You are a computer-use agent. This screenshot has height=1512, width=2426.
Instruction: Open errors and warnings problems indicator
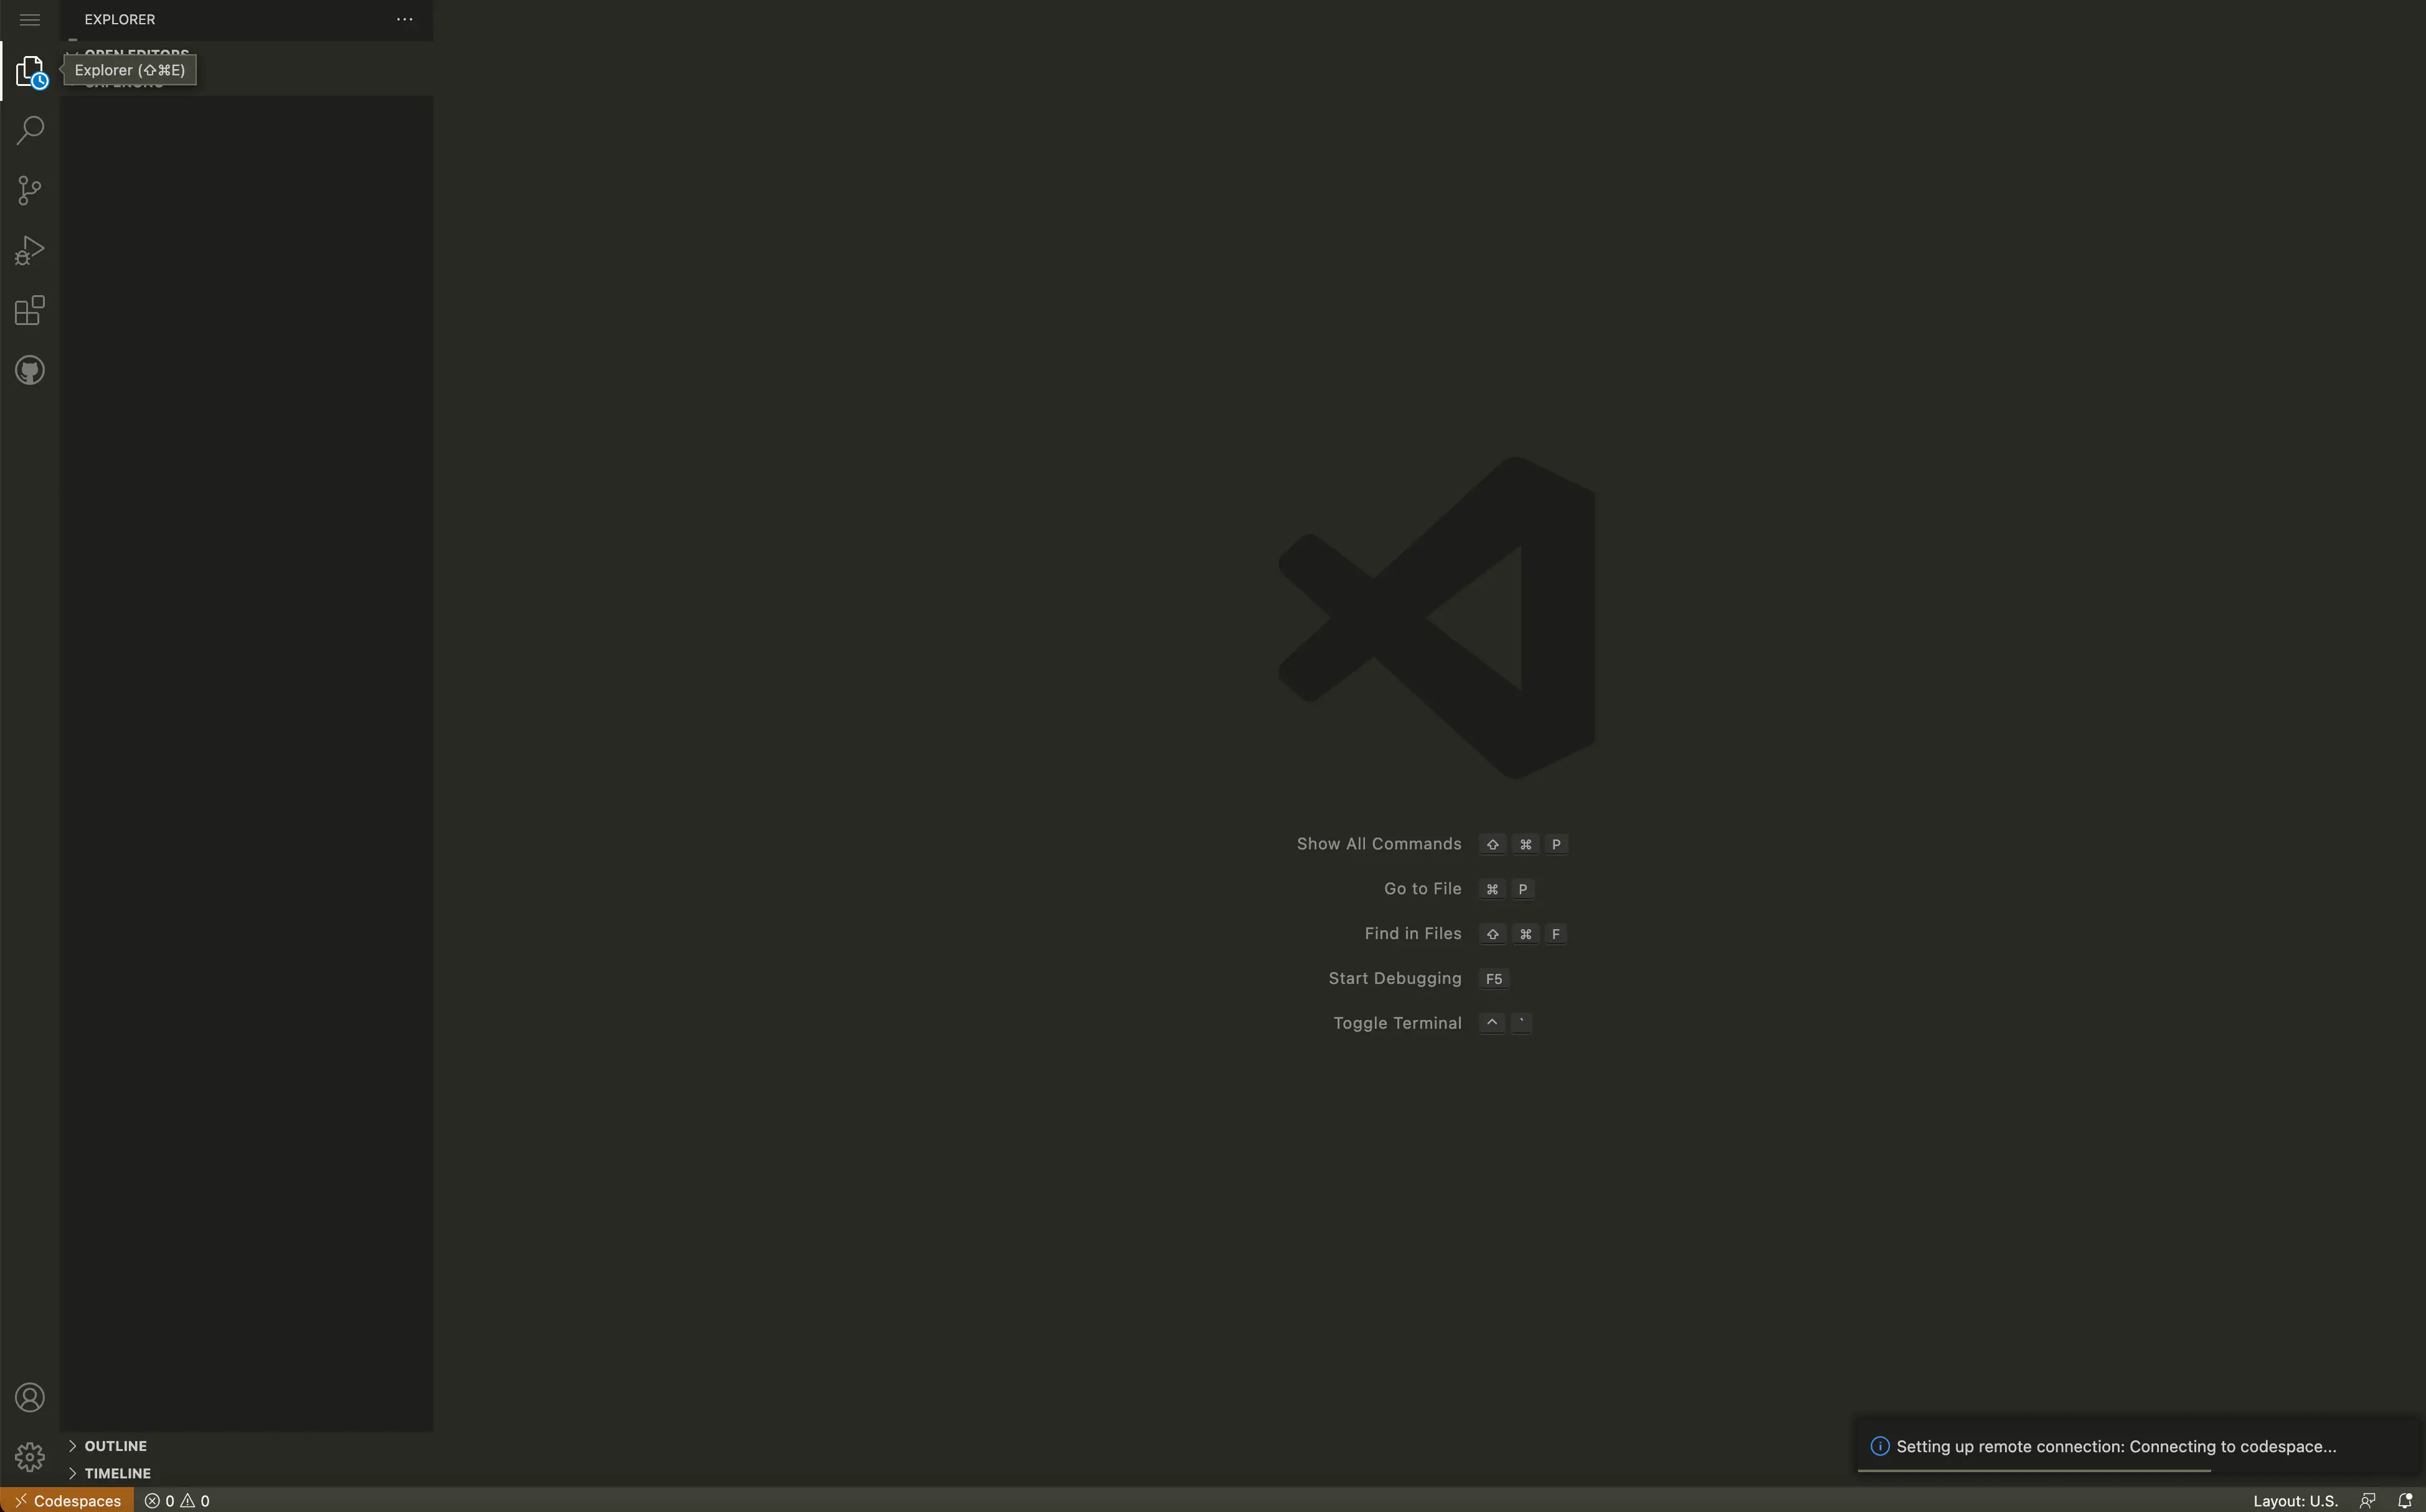pos(177,1500)
